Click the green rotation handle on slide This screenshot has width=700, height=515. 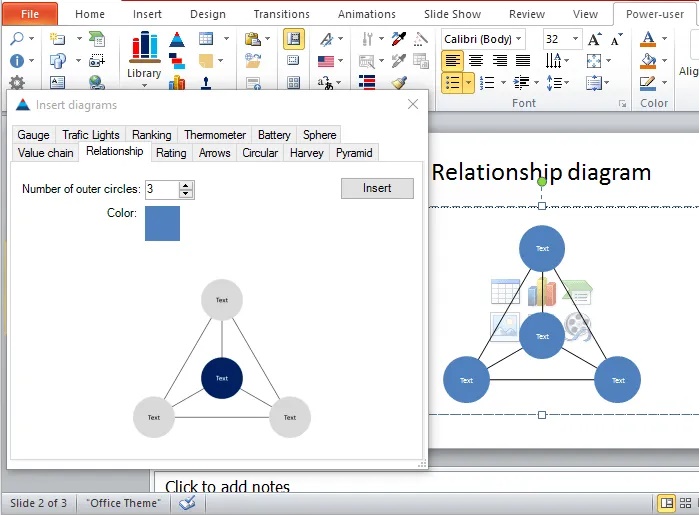click(542, 182)
